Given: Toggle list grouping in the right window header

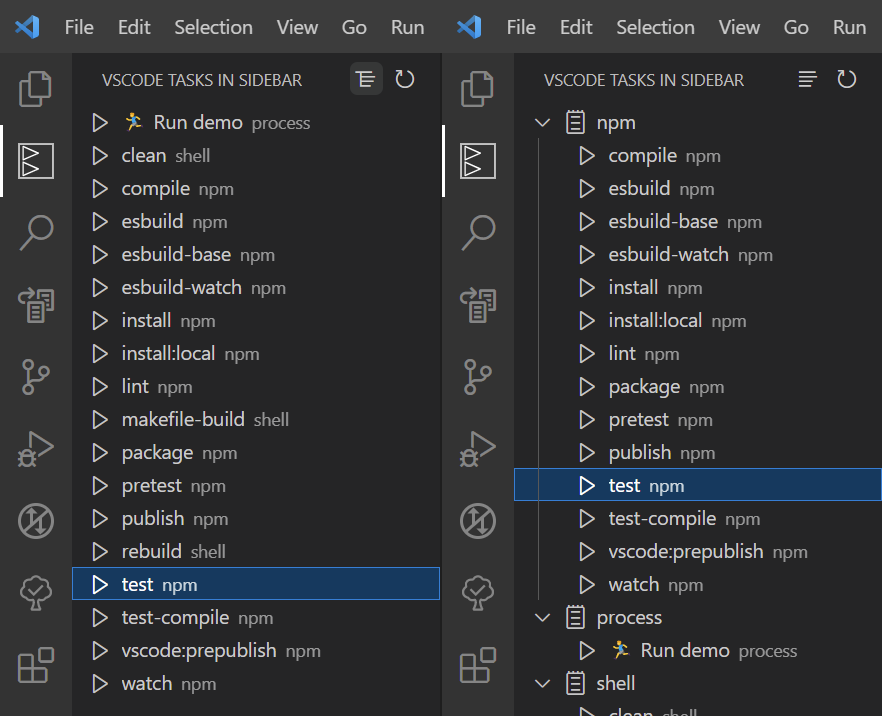Looking at the screenshot, I should [x=808, y=79].
